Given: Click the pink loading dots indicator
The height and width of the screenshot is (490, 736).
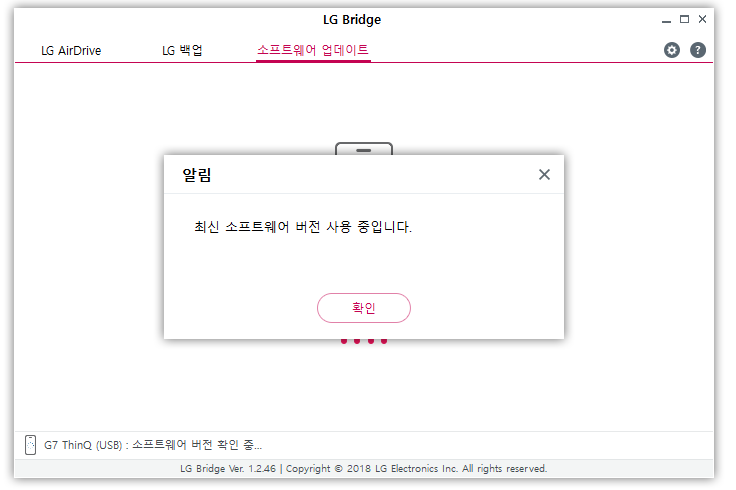Looking at the screenshot, I should point(364,341).
